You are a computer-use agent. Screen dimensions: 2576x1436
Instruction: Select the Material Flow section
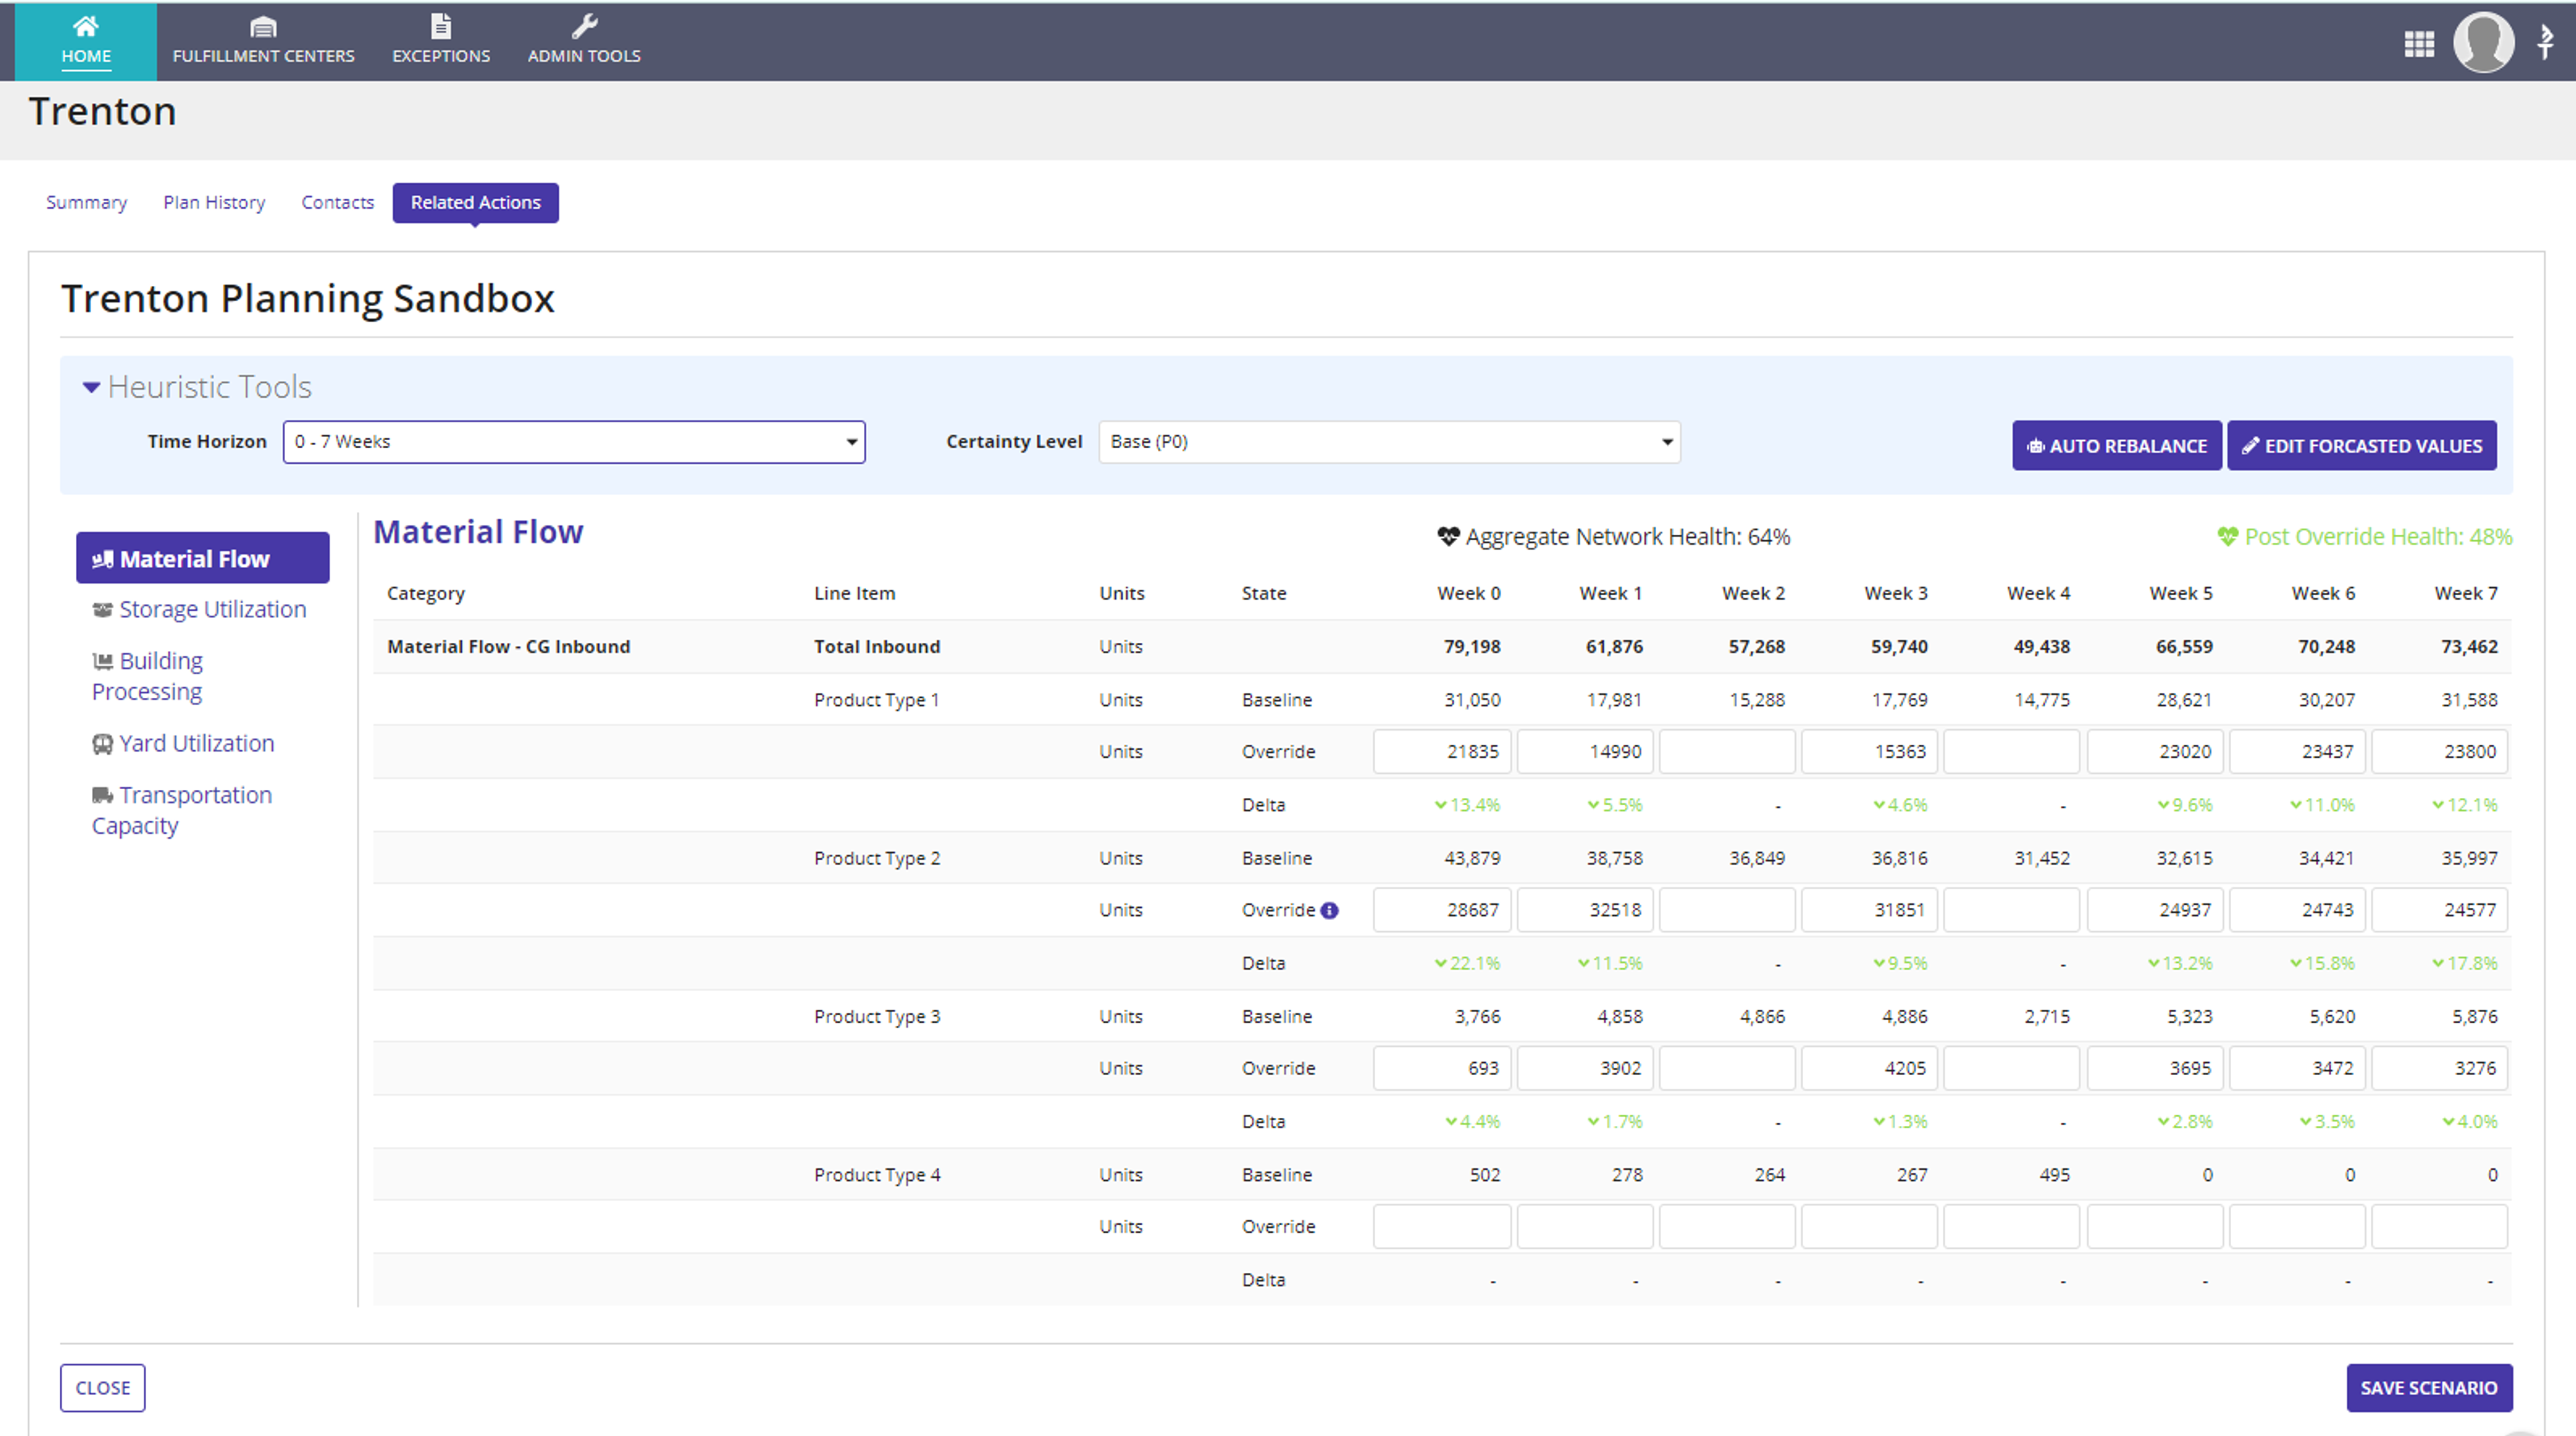coord(202,558)
